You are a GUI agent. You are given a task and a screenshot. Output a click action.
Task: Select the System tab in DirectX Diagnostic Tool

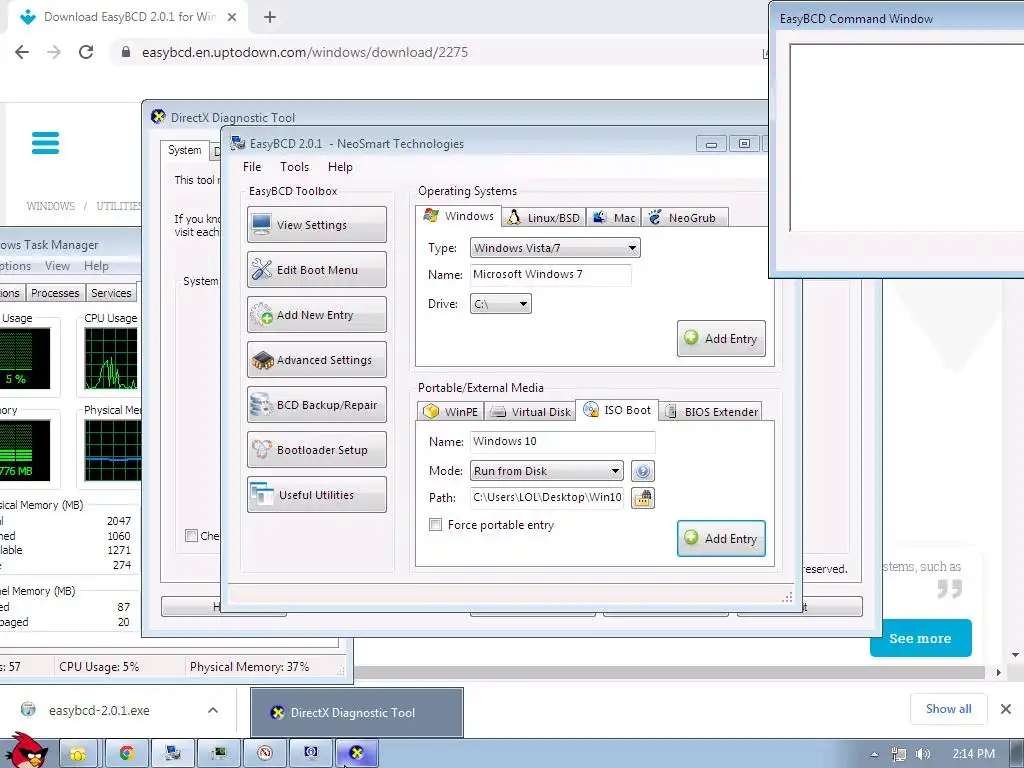(x=185, y=150)
